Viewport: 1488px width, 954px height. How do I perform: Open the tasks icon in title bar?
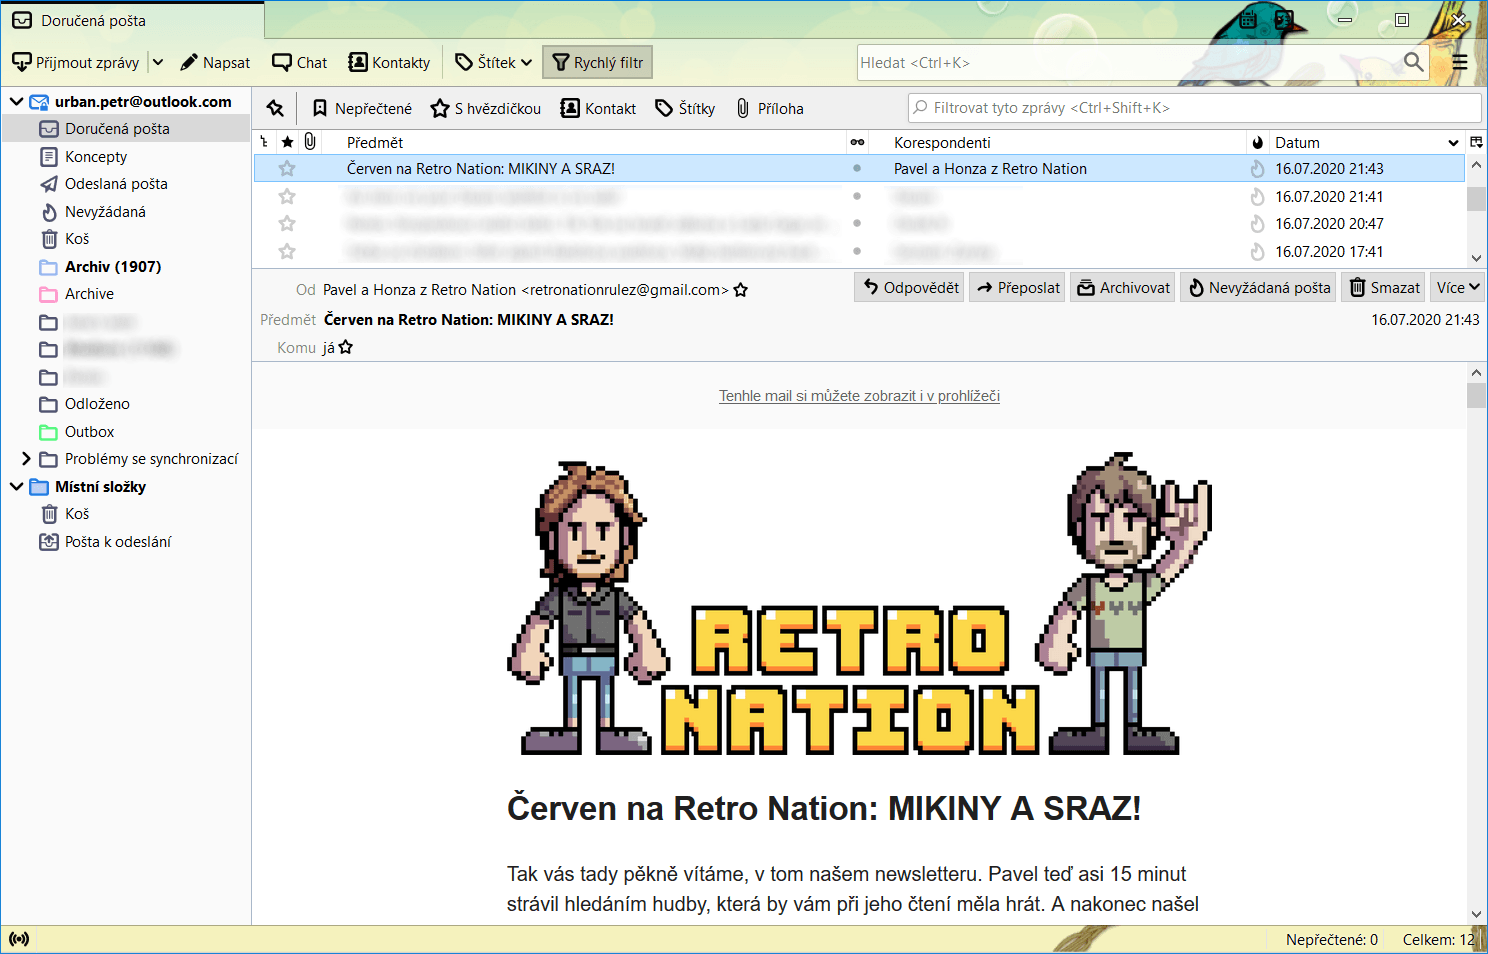1284,19
